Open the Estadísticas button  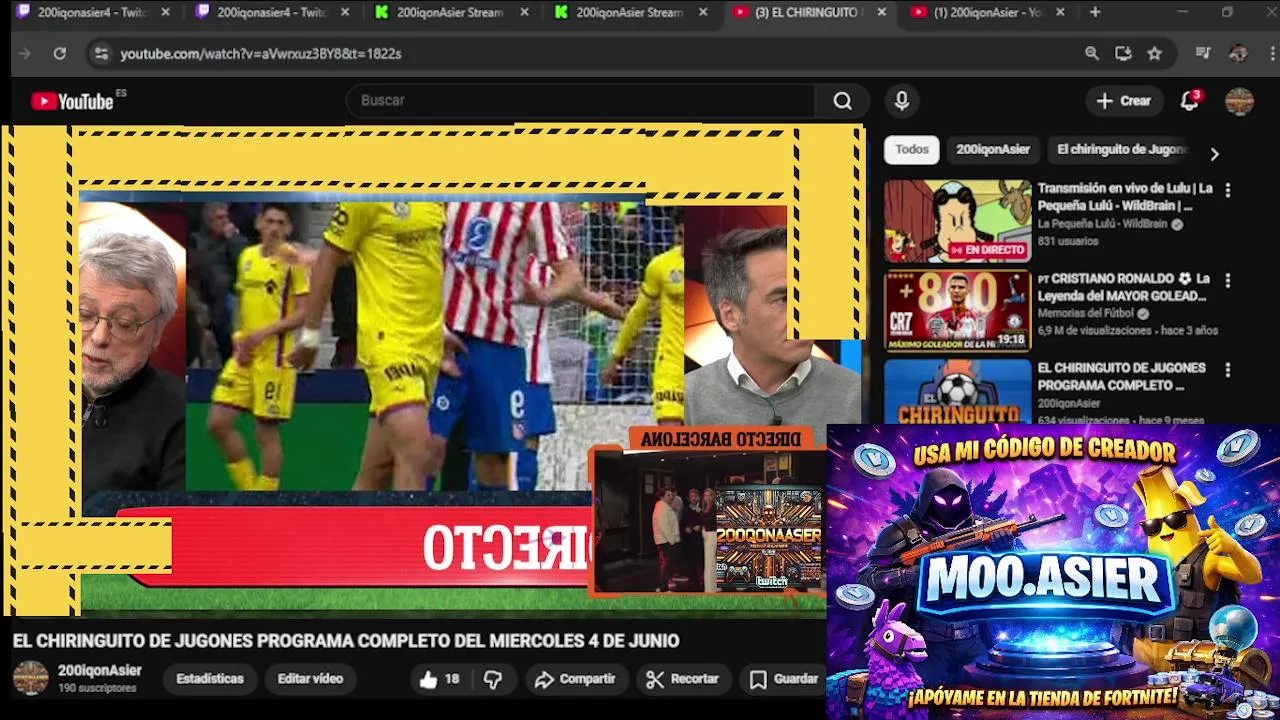click(210, 679)
